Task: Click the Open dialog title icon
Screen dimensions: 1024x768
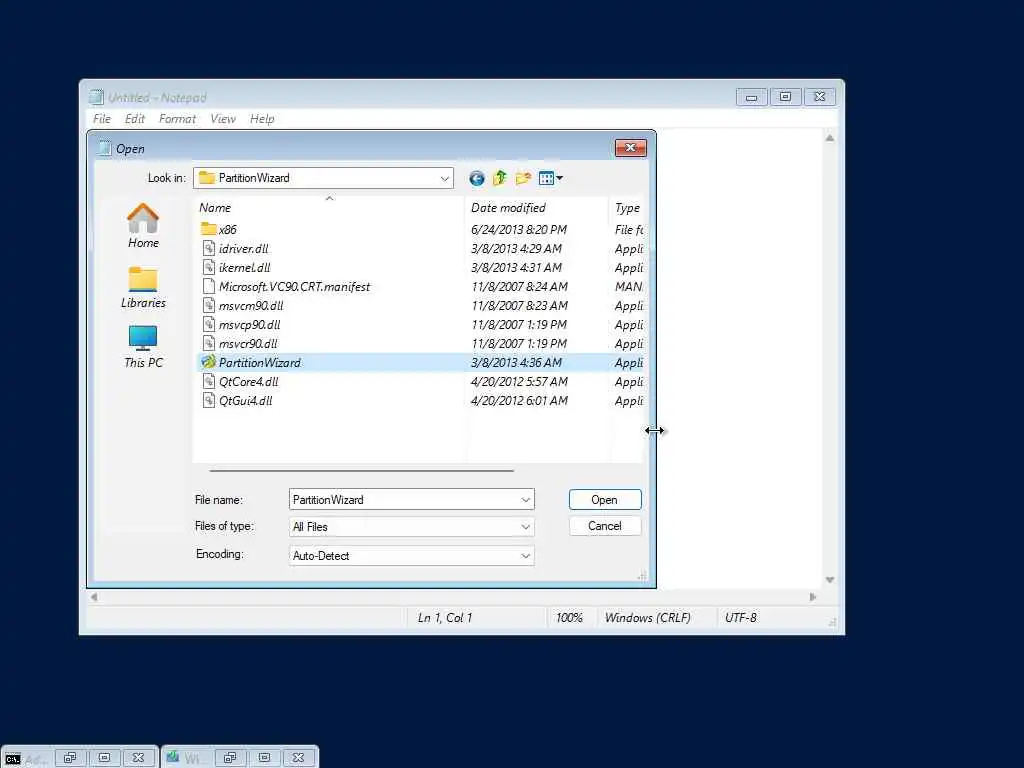Action: 104,148
